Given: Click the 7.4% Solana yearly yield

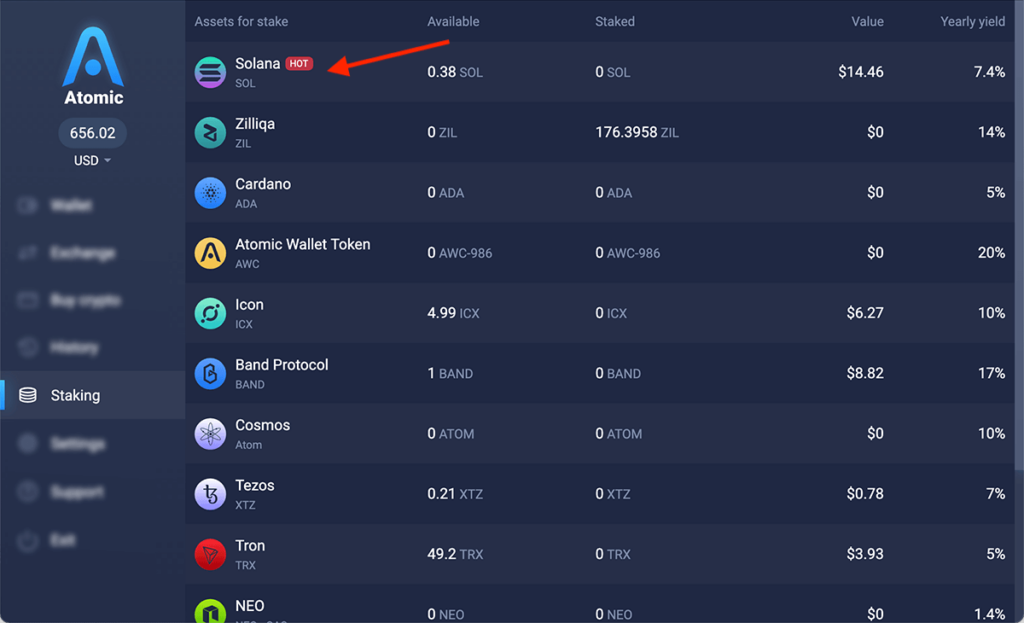Looking at the screenshot, I should pos(989,72).
